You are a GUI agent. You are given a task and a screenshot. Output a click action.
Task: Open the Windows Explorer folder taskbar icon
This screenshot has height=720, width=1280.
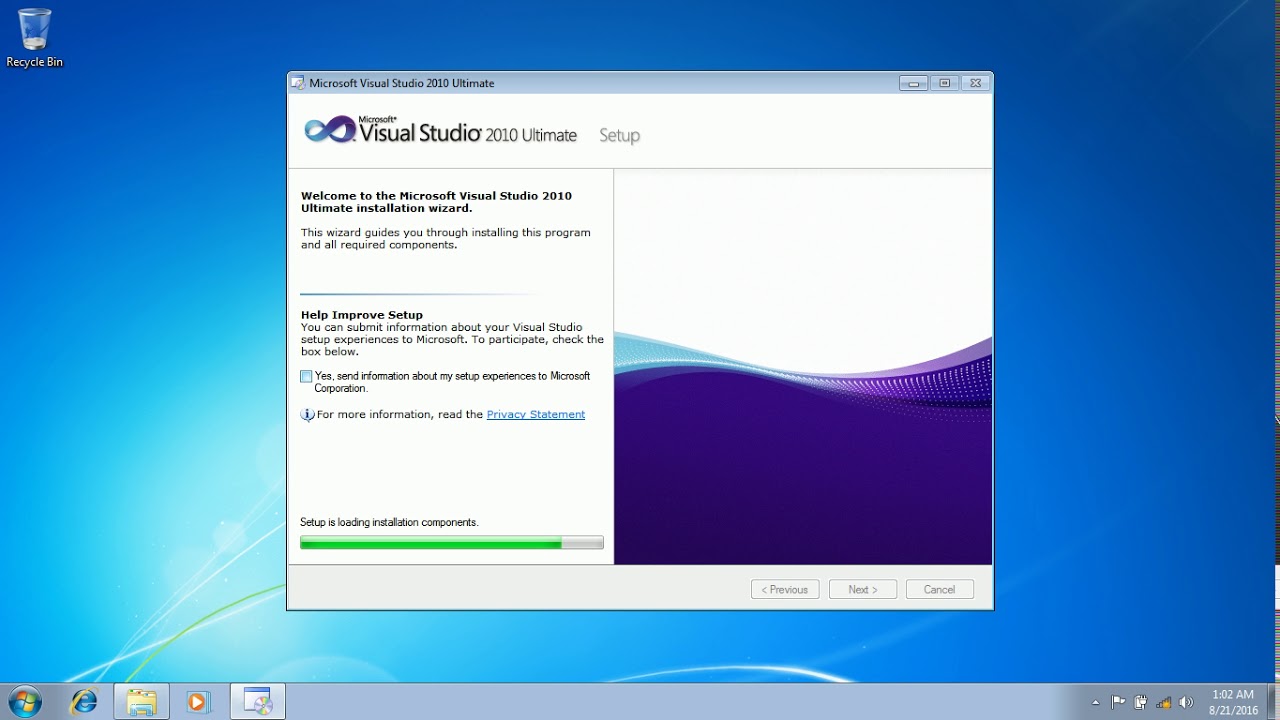141,702
